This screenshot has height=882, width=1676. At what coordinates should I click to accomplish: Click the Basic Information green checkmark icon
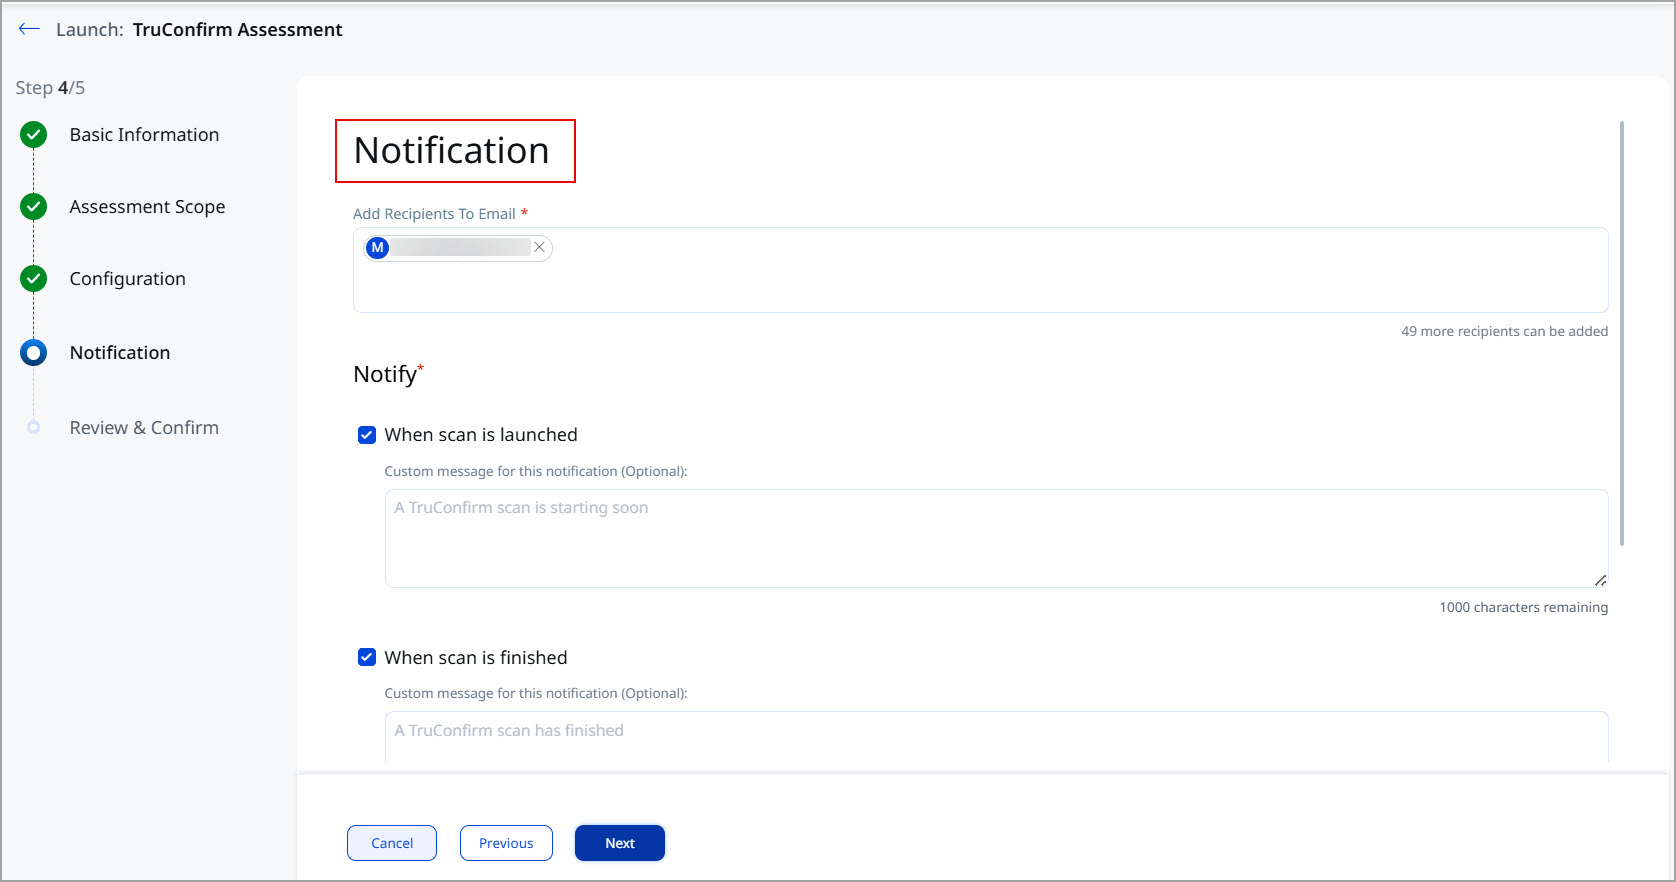(x=33, y=134)
